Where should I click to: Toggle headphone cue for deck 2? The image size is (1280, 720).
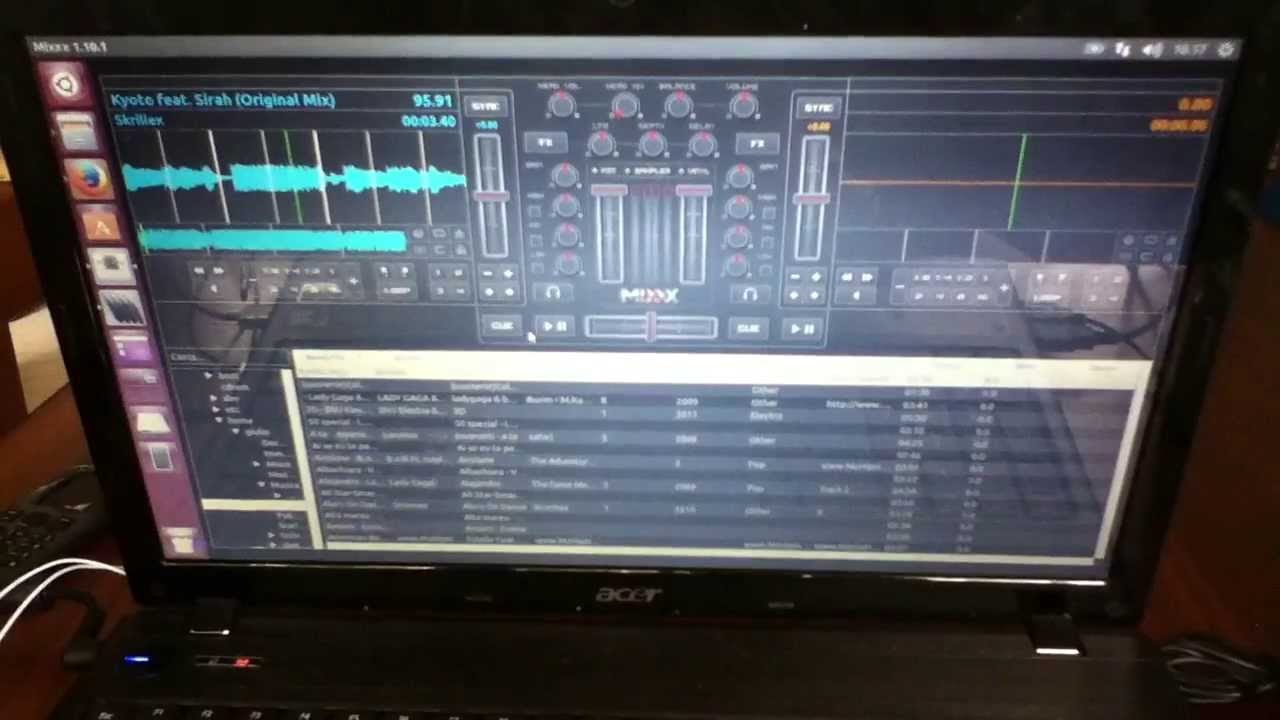coord(750,294)
